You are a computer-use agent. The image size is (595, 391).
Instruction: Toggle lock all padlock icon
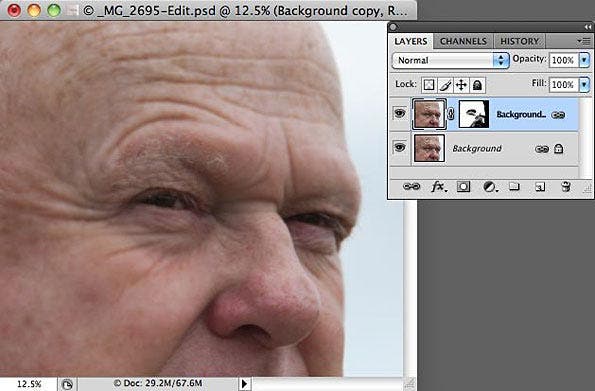click(477, 85)
